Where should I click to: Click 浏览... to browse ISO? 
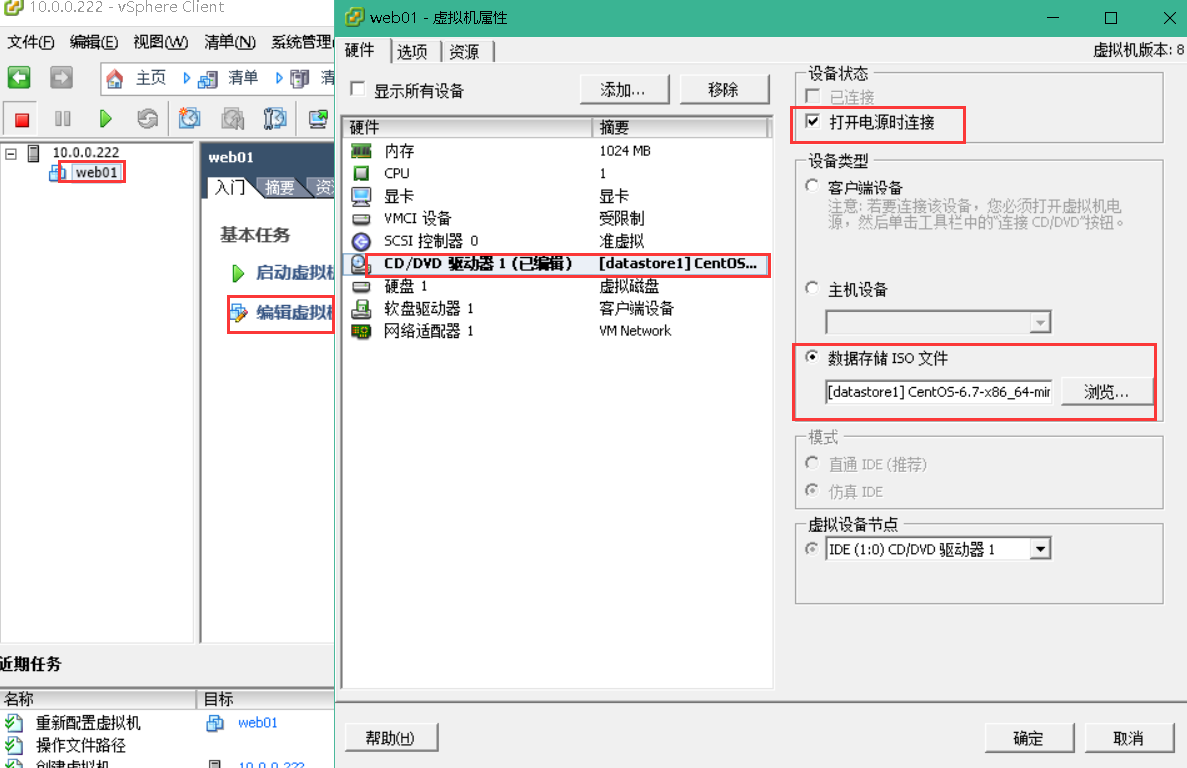(x=1106, y=392)
